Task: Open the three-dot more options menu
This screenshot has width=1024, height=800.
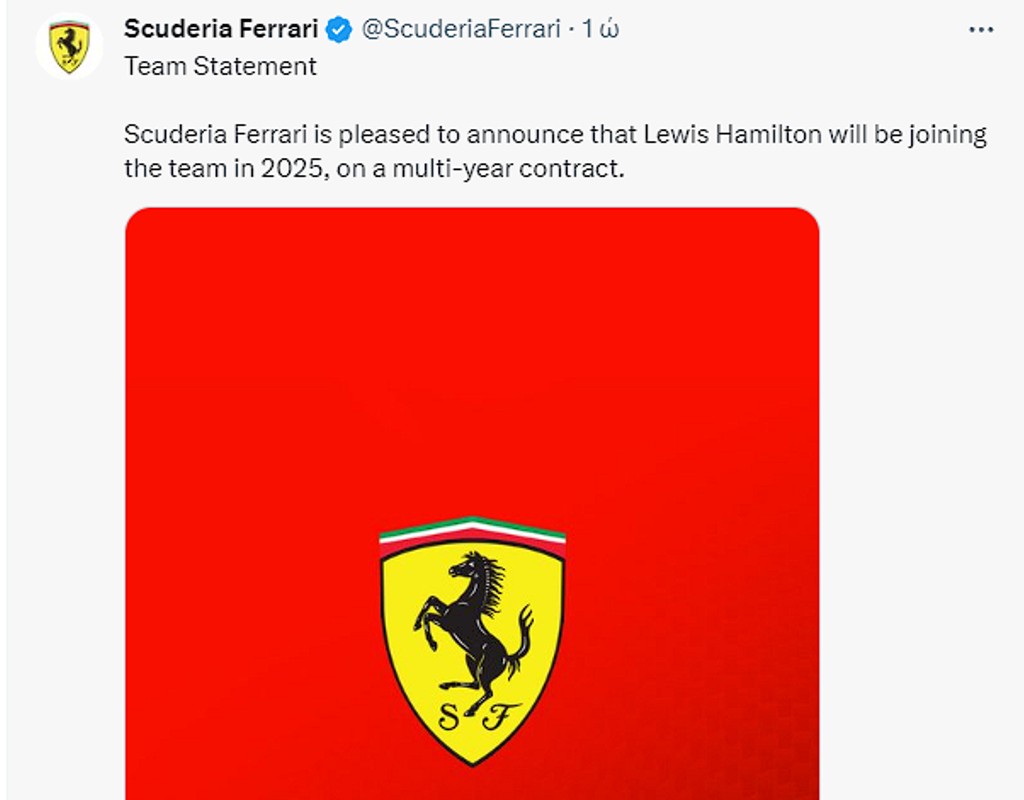Action: [981, 30]
